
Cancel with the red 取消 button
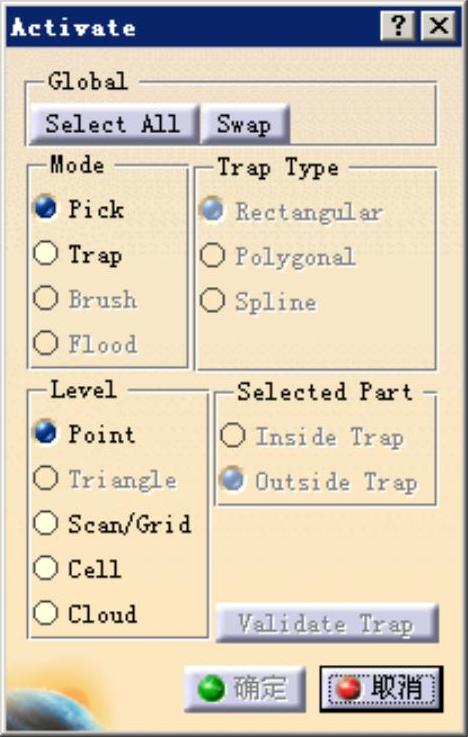point(381,689)
